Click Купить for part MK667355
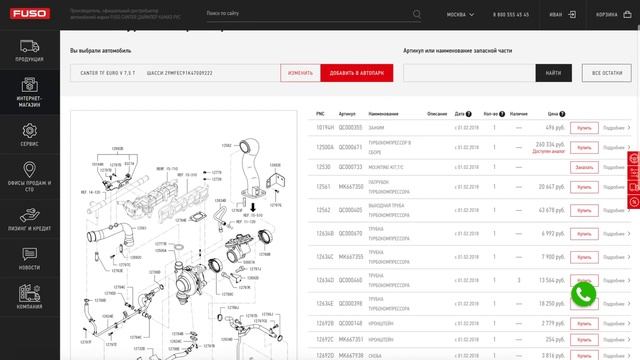This screenshot has width=640, height=360. pos(584,257)
